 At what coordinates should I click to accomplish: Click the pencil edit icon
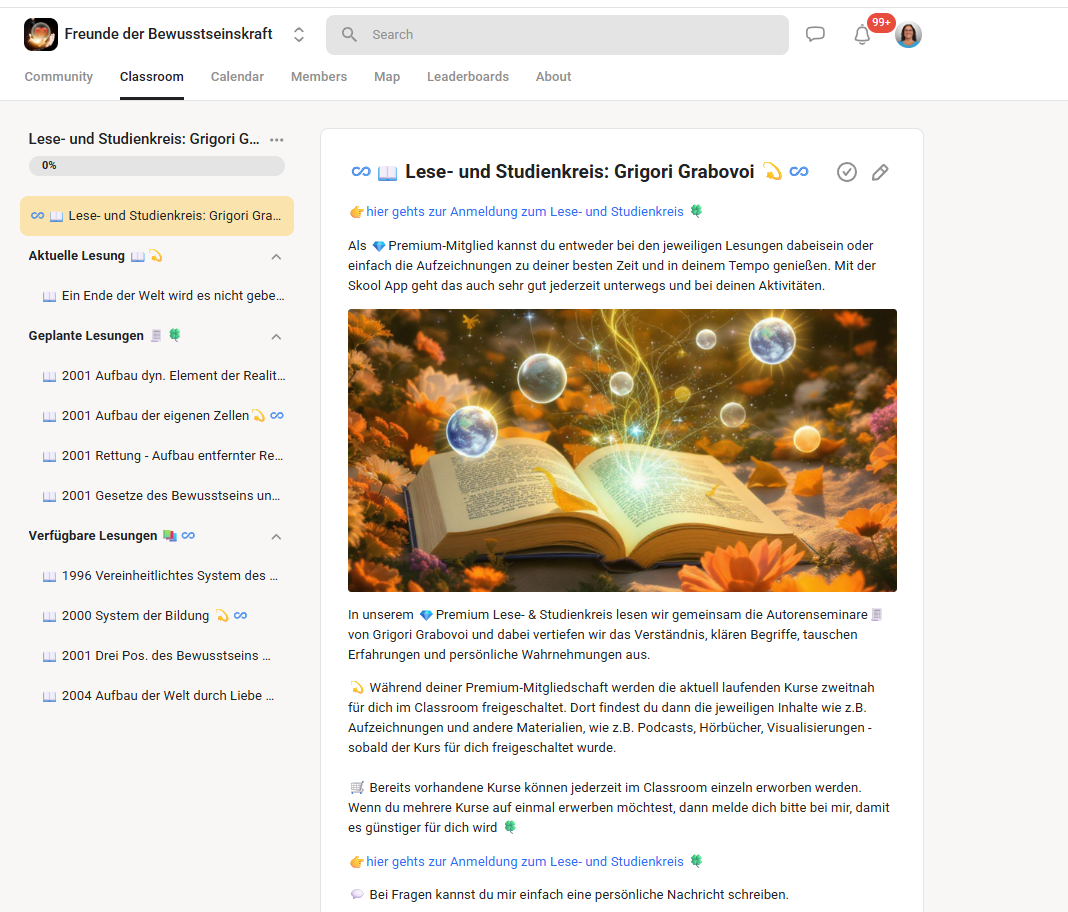[880, 172]
